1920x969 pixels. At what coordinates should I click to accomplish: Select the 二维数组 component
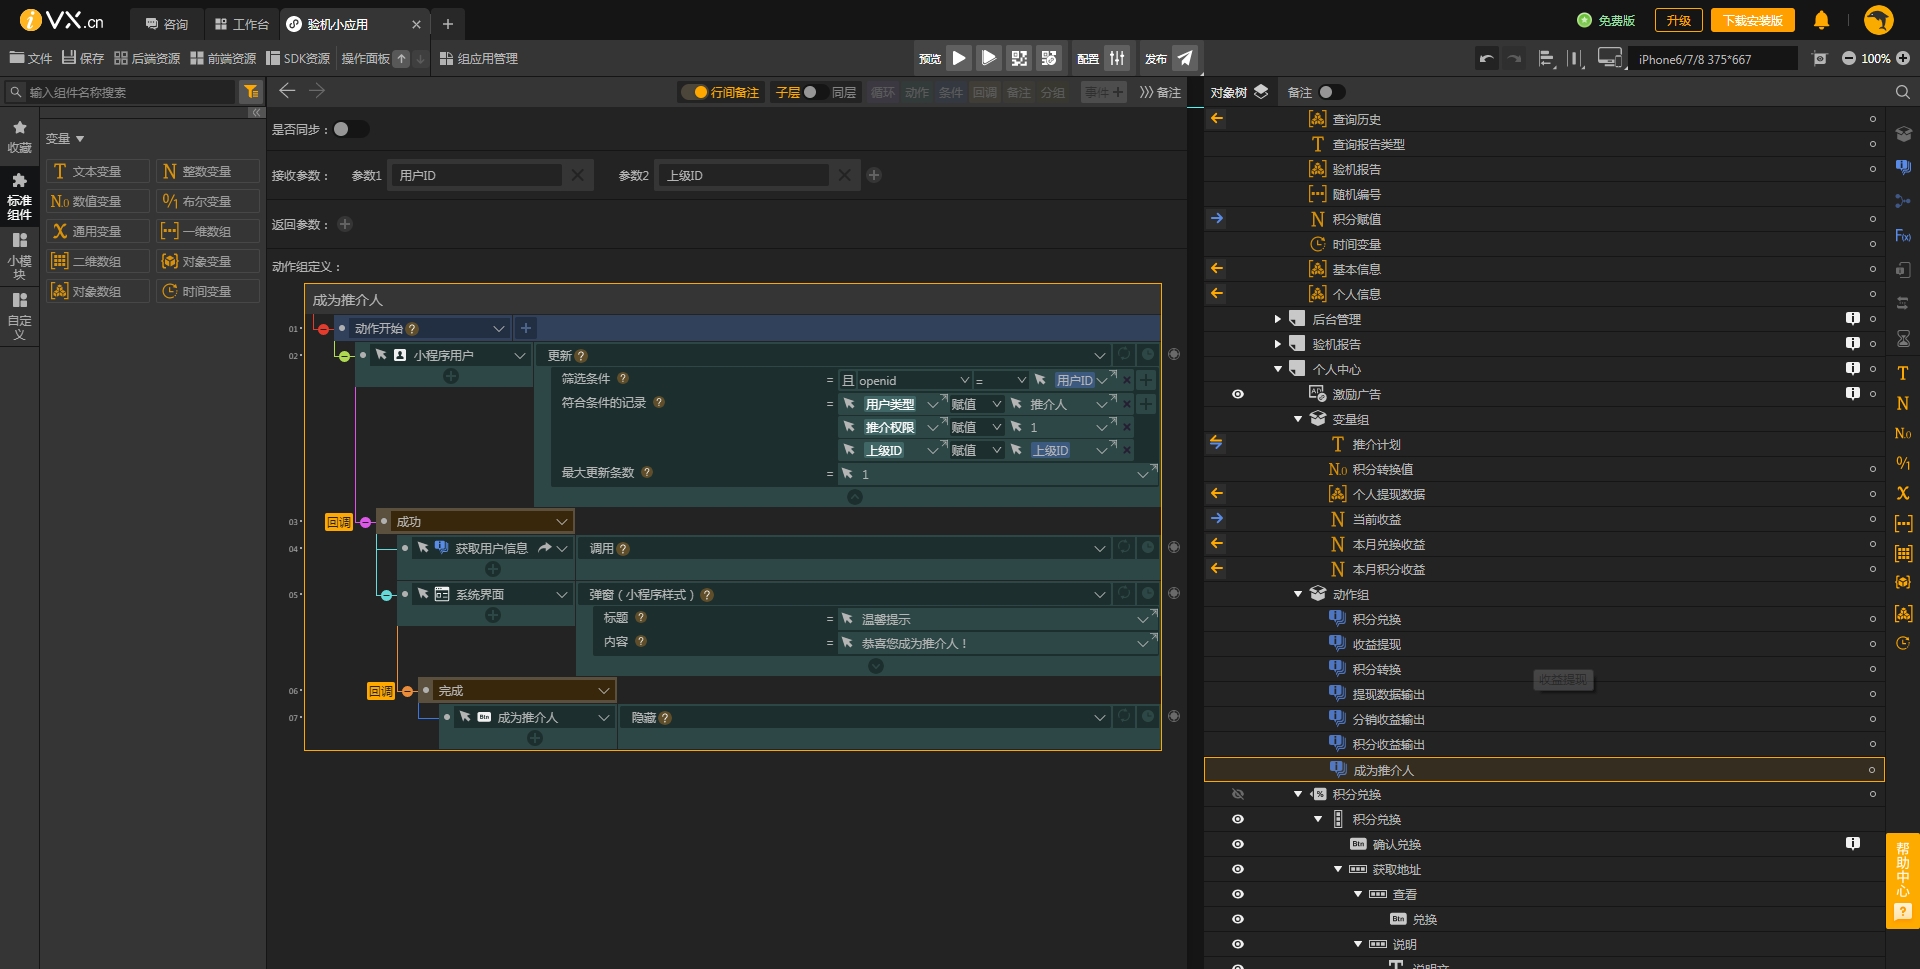point(97,261)
